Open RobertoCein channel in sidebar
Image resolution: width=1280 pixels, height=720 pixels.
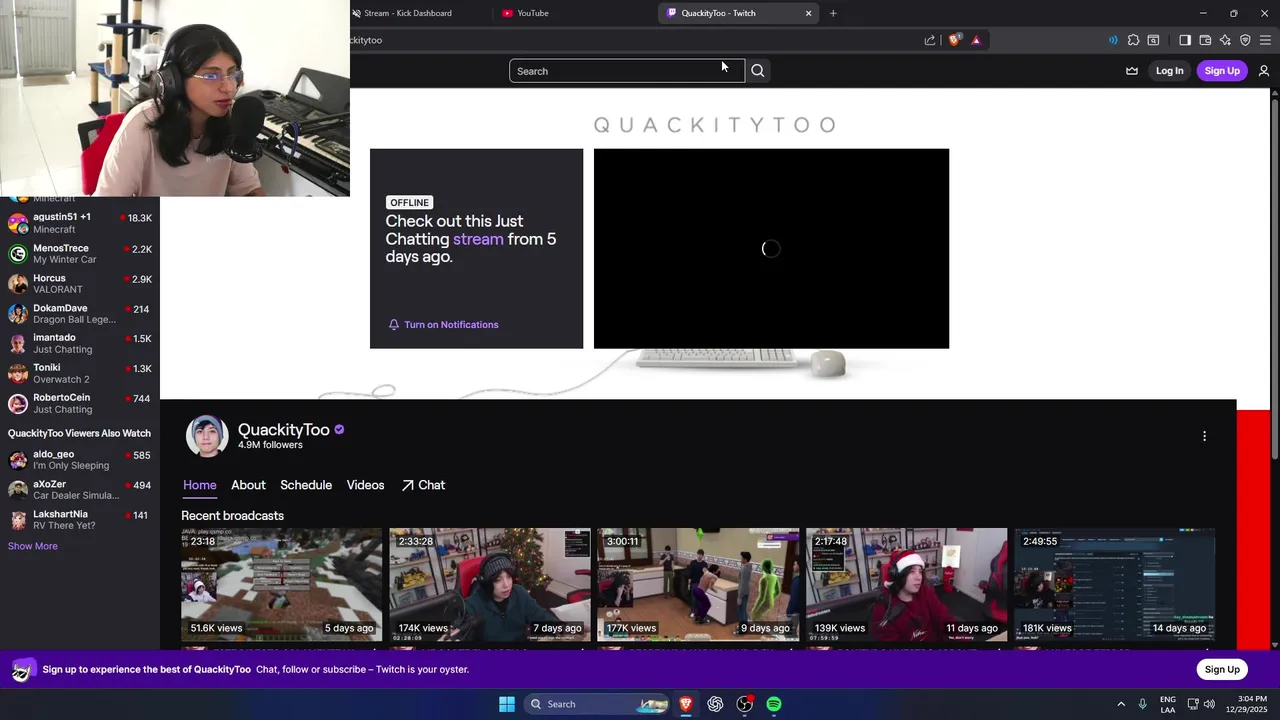pyautogui.click(x=80, y=403)
